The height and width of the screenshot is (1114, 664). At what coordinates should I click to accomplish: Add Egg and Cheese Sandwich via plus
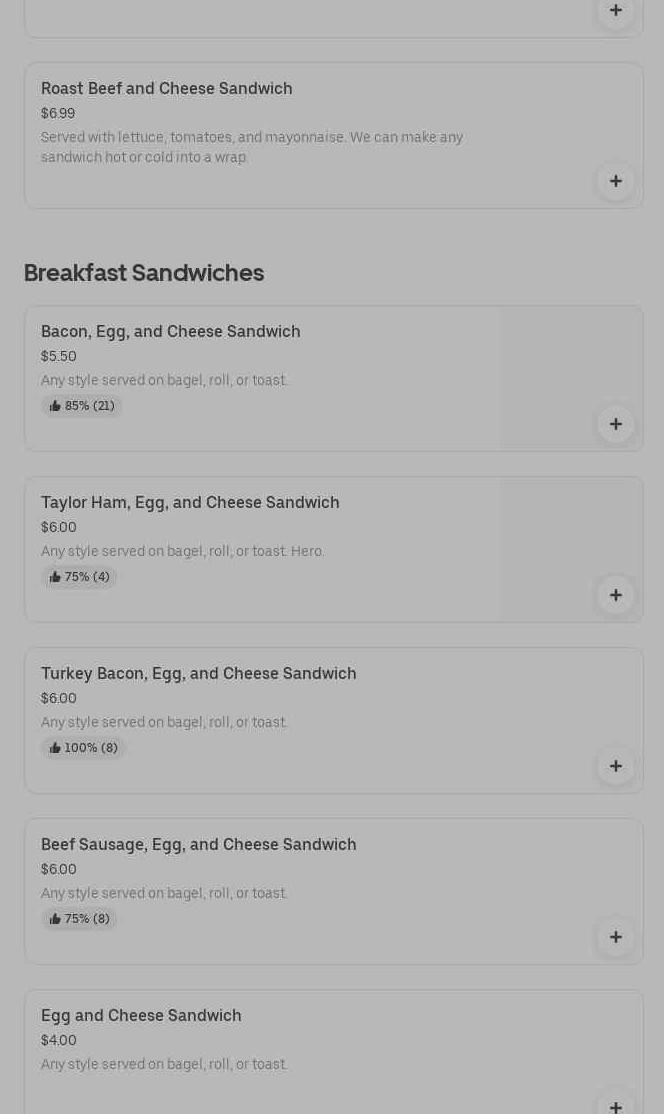pyautogui.click(x=616, y=1103)
